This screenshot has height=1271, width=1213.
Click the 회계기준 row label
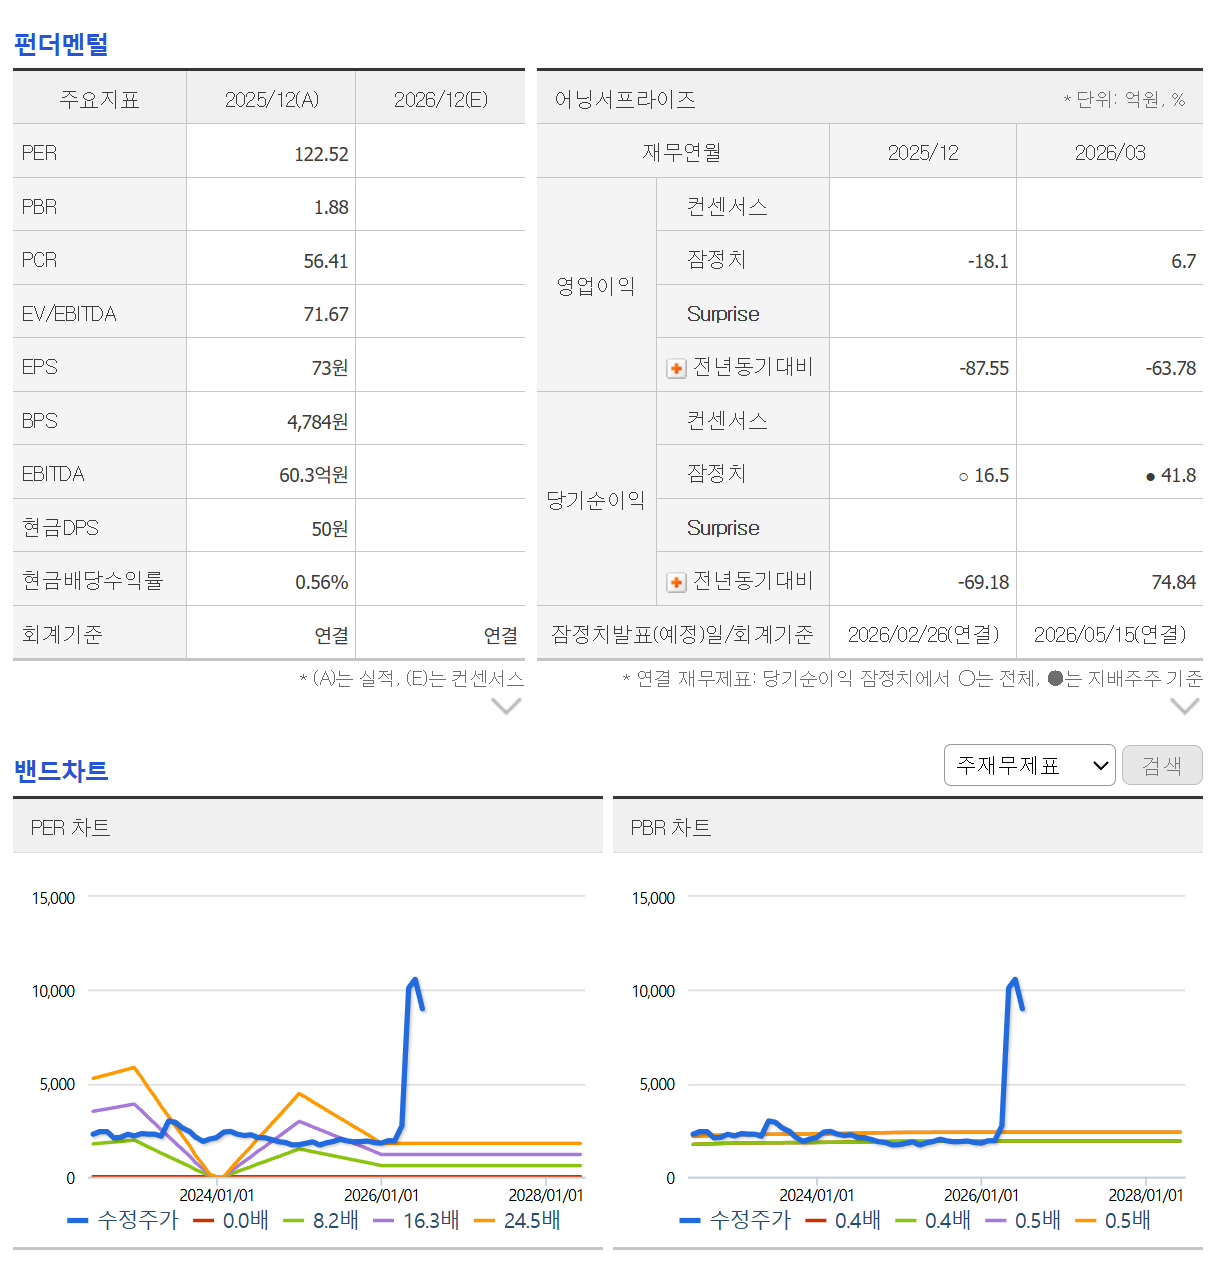pos(62,634)
